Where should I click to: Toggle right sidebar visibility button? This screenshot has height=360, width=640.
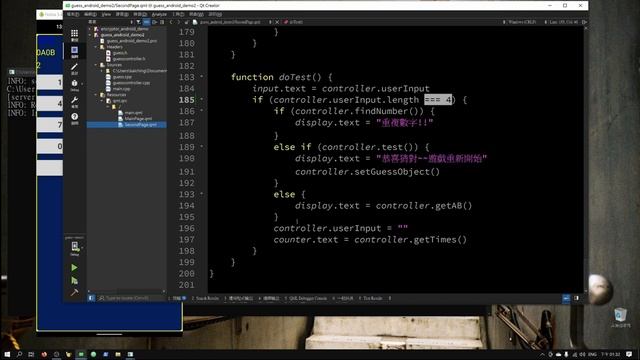[x=576, y=298]
